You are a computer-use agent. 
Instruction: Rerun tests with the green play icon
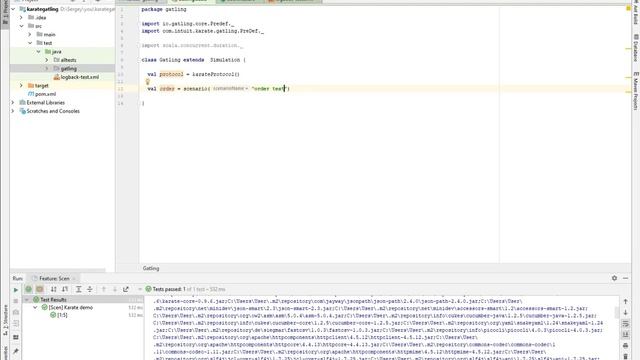[16, 290]
